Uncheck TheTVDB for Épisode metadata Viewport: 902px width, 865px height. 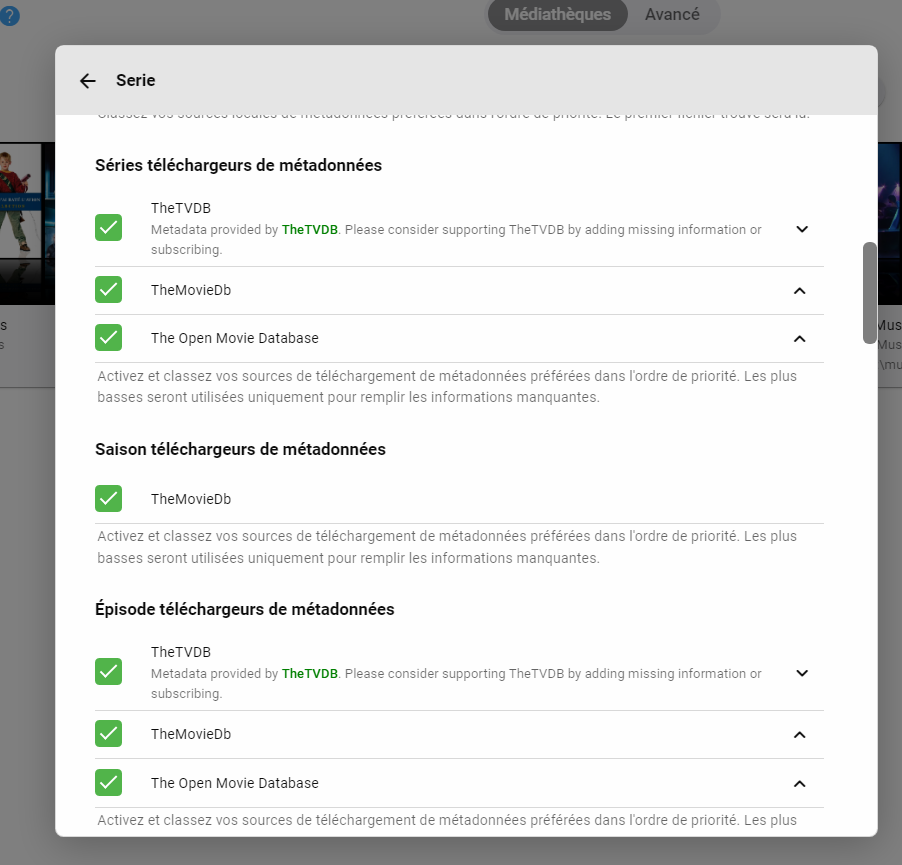coord(109,672)
